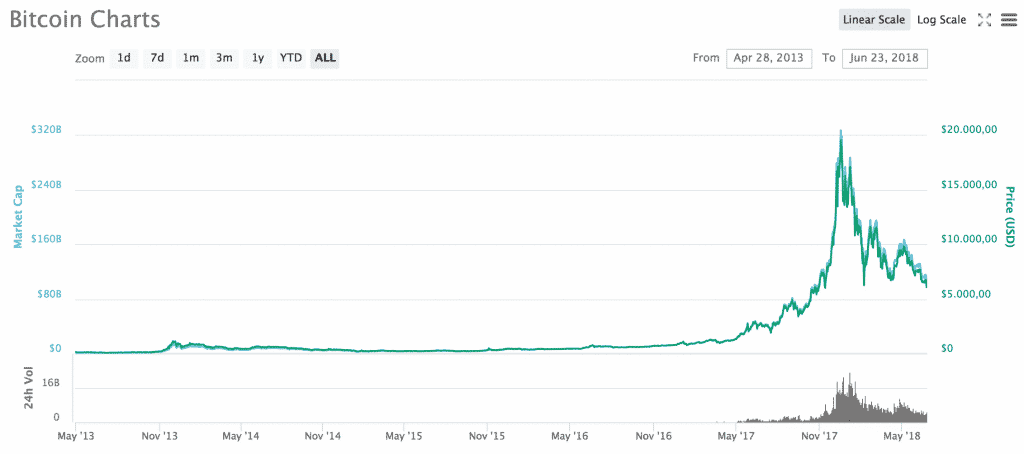Click the May '18 date label
The width and height of the screenshot is (1024, 454).
[x=901, y=434]
